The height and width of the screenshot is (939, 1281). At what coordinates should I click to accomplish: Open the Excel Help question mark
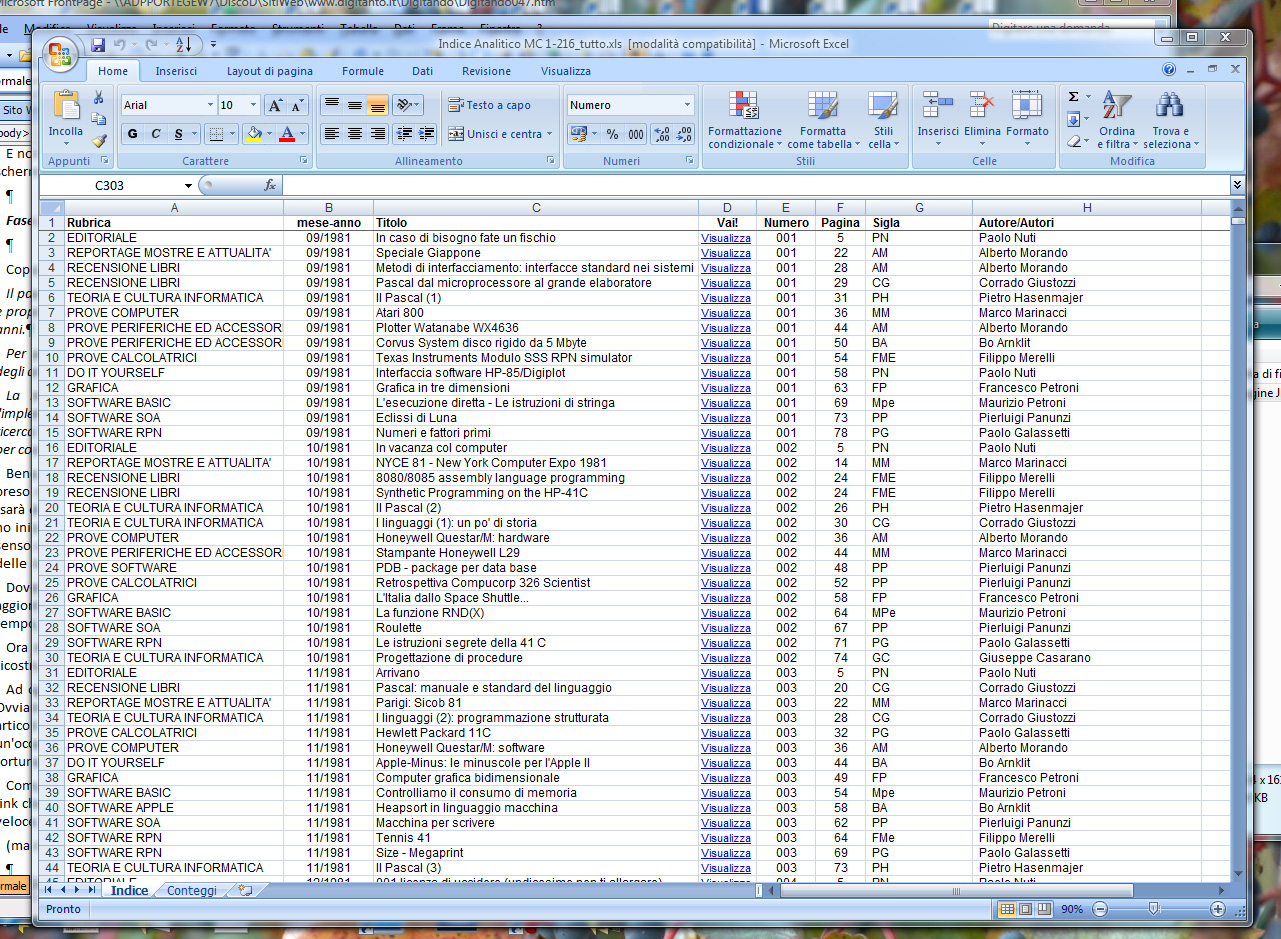tap(1169, 70)
